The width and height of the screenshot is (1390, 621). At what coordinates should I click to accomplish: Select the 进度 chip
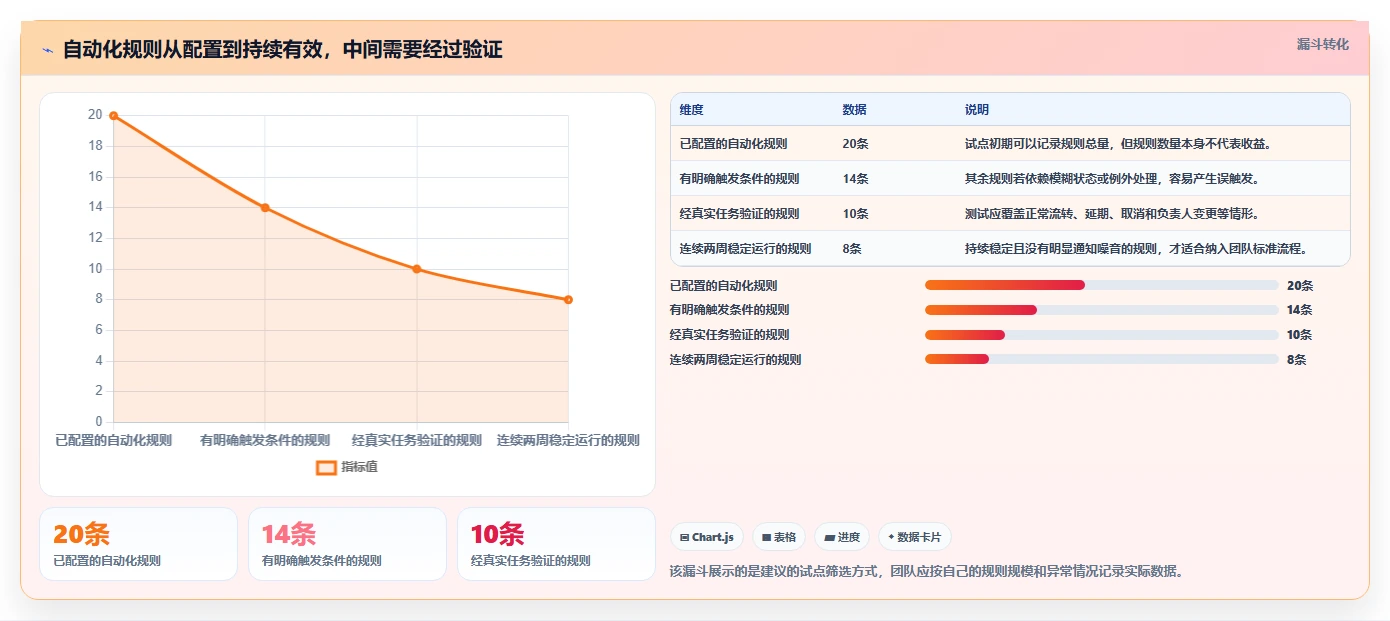(x=842, y=537)
